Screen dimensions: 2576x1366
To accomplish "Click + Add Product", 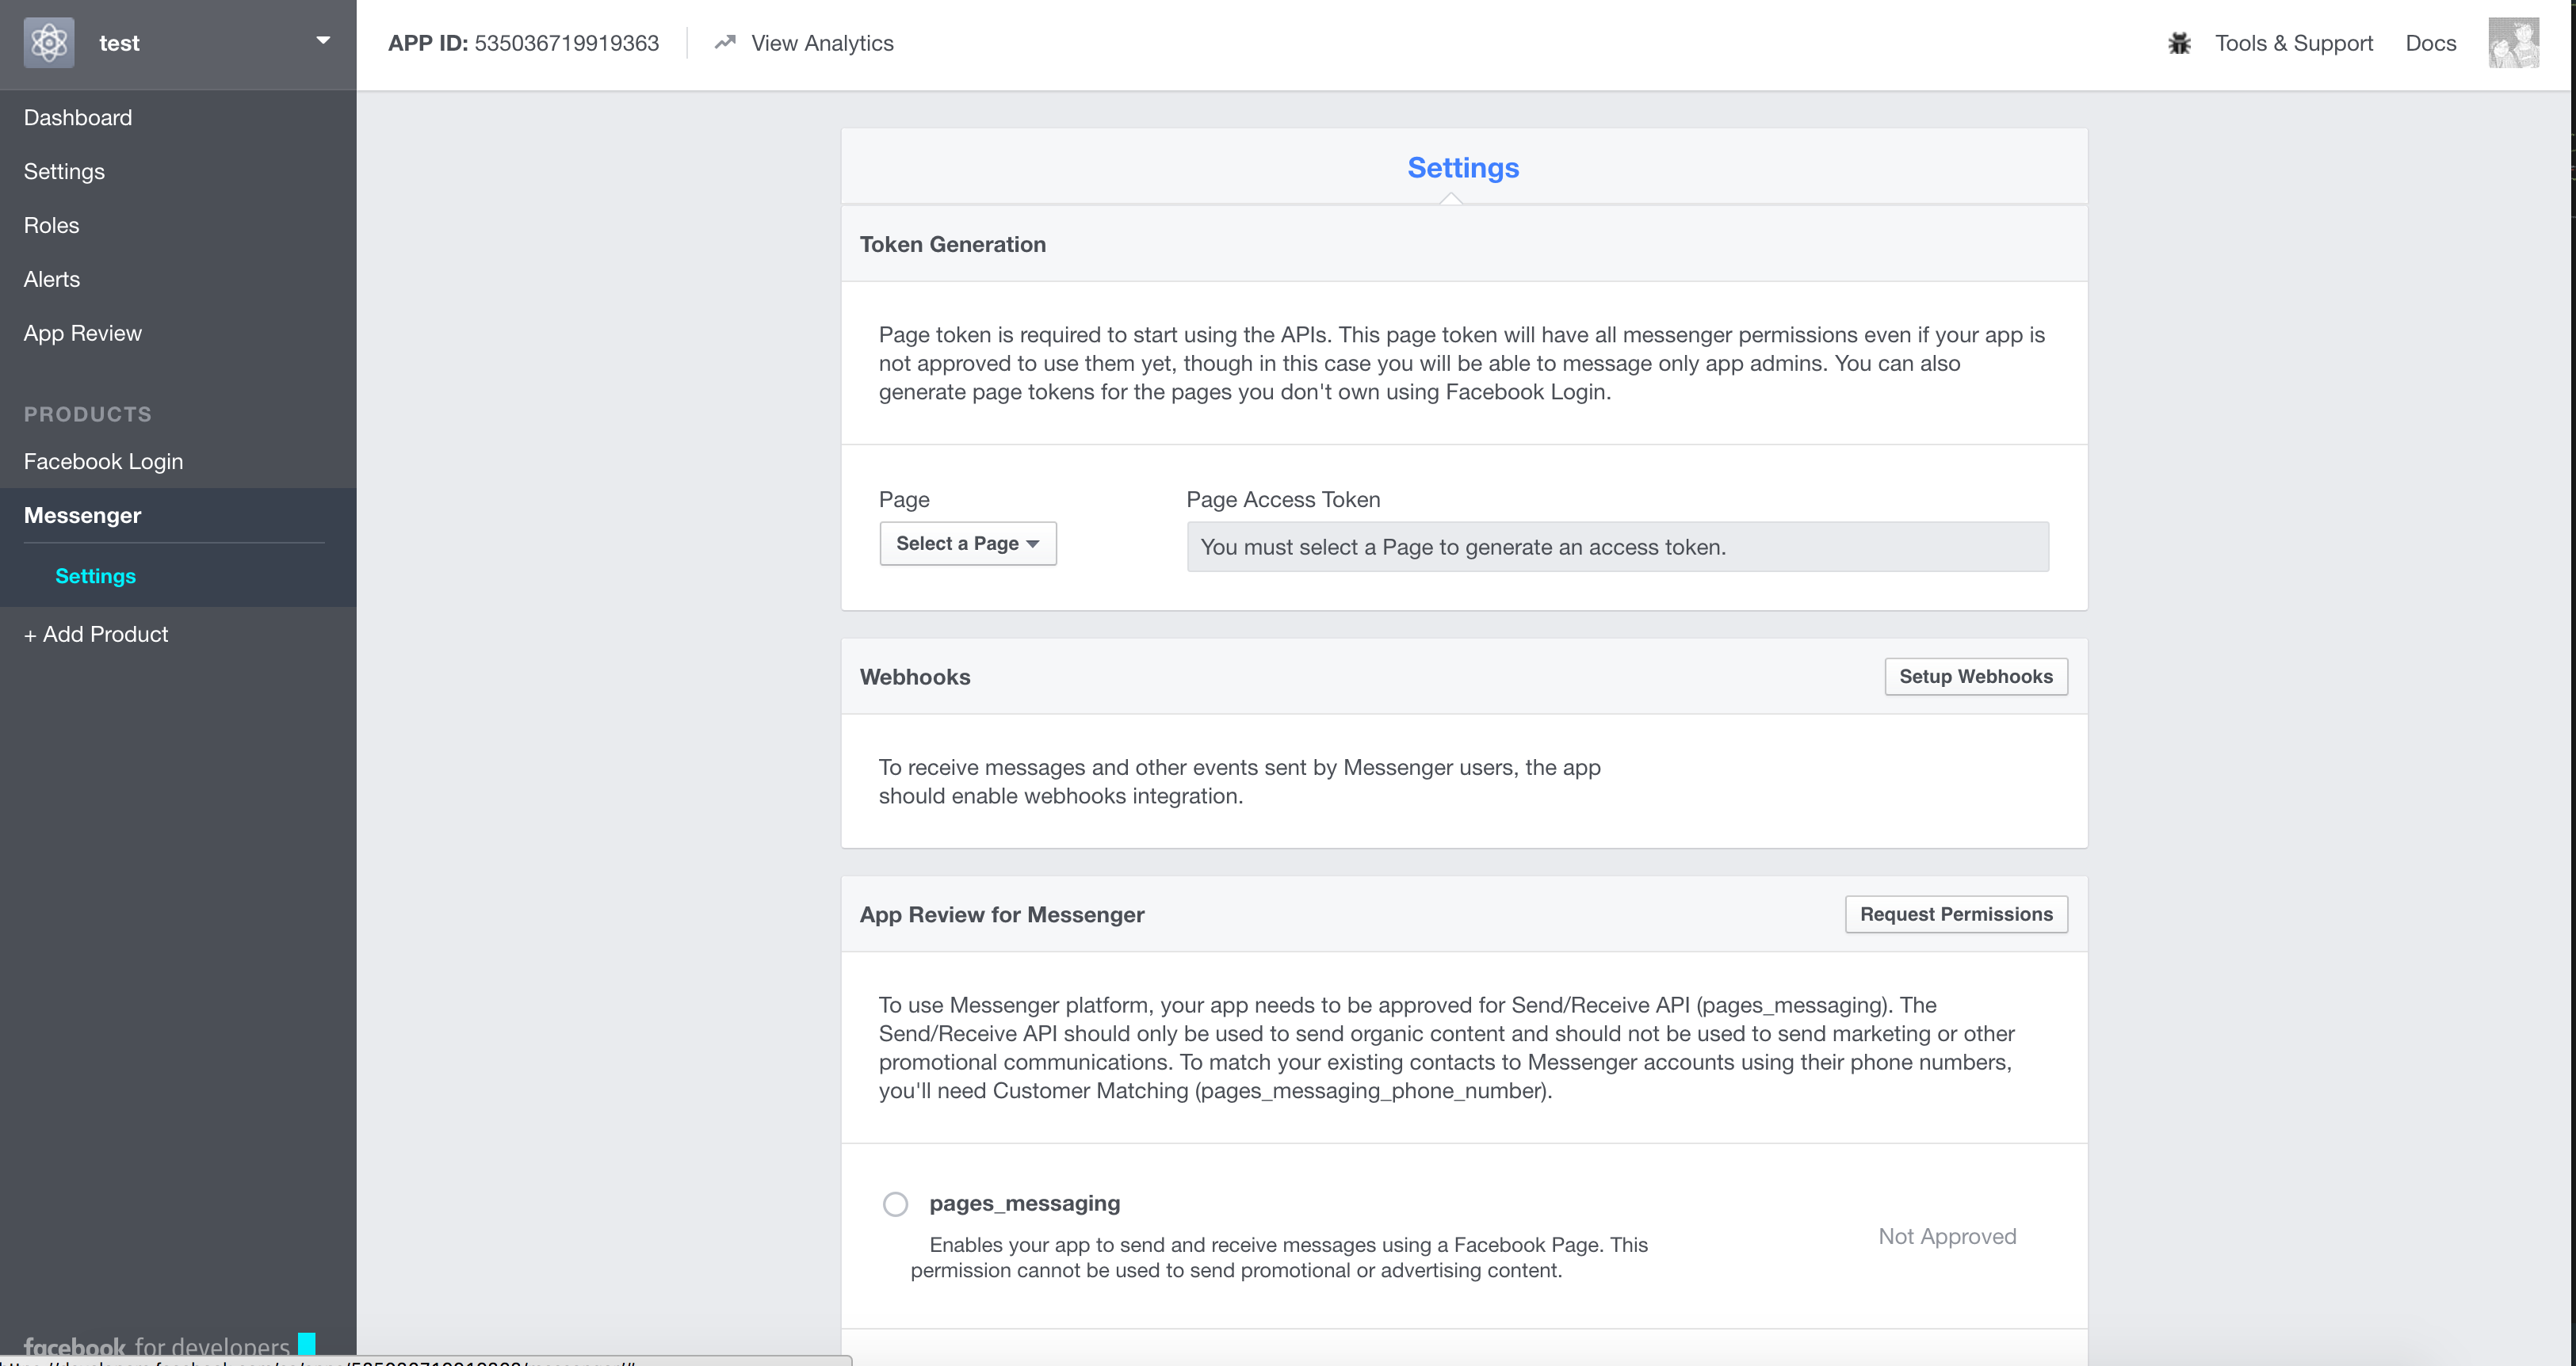I will [96, 634].
